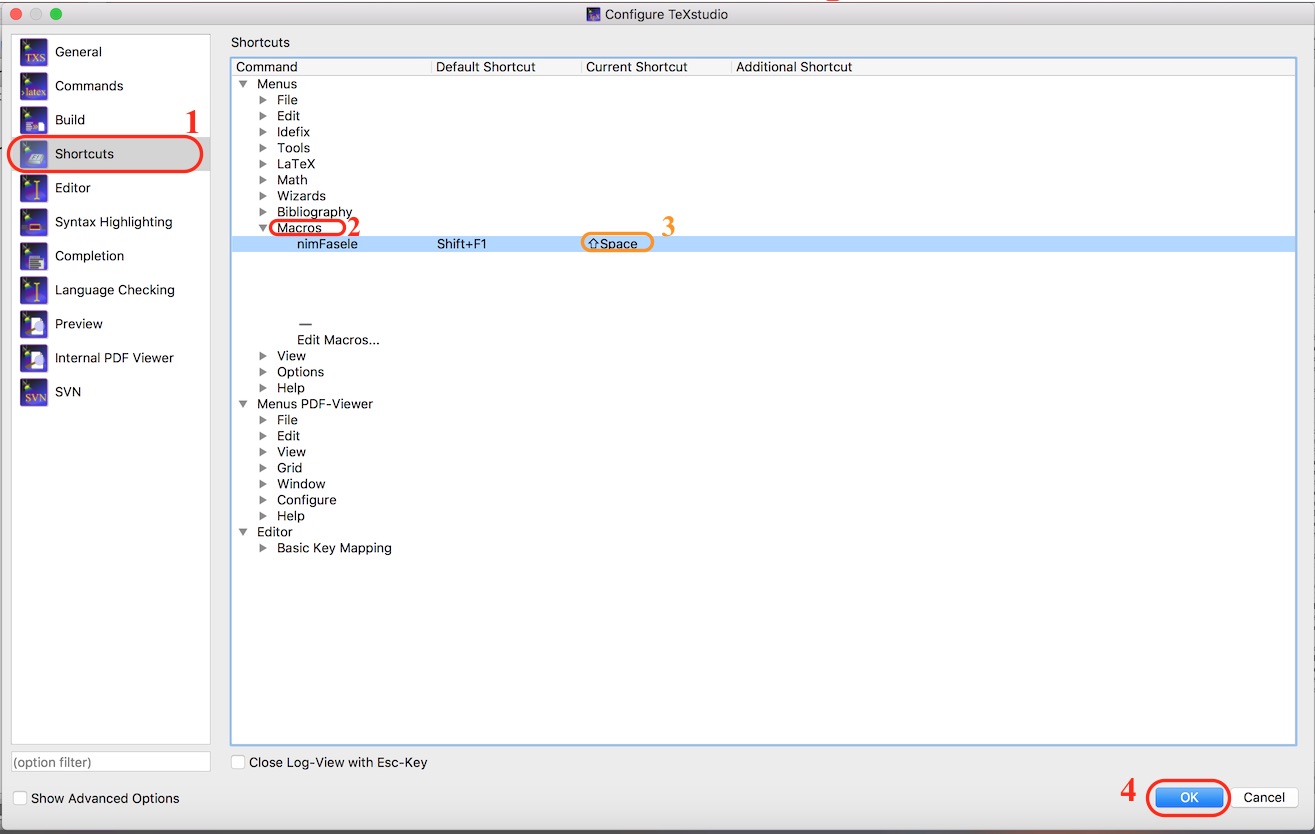Expand the LaTeX node

pos(264,164)
